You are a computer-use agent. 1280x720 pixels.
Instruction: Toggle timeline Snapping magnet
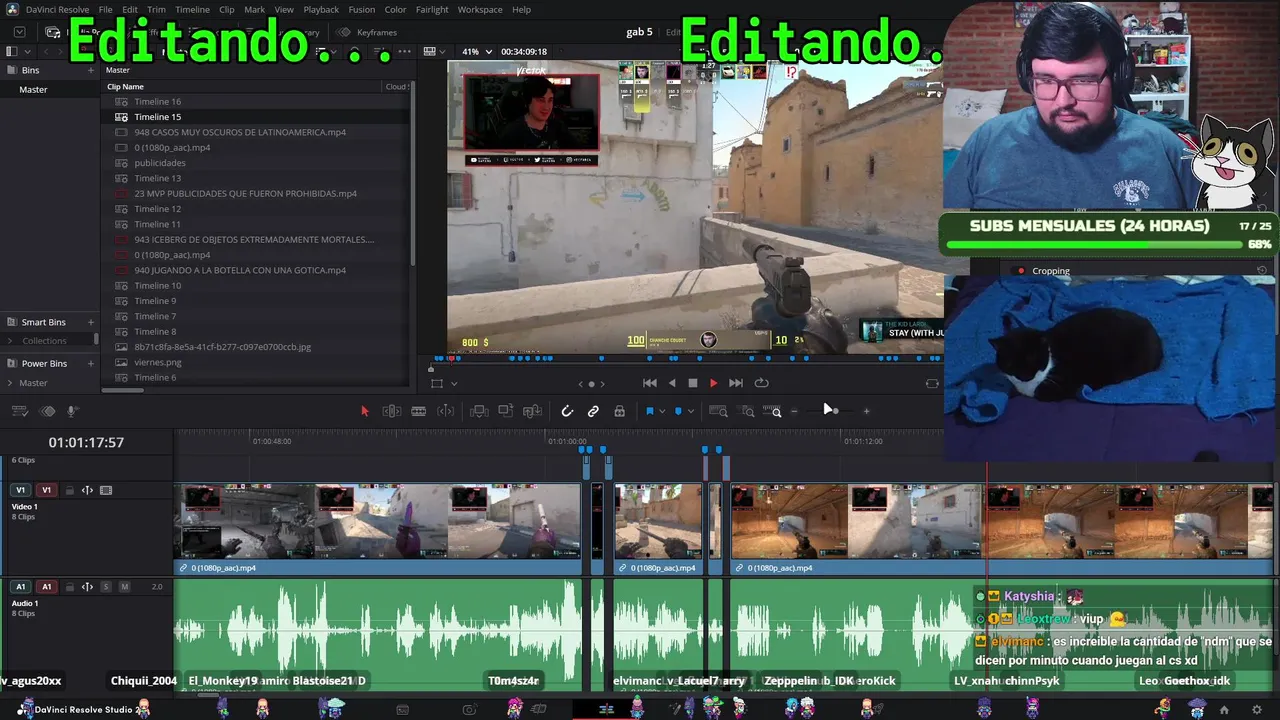pos(567,411)
